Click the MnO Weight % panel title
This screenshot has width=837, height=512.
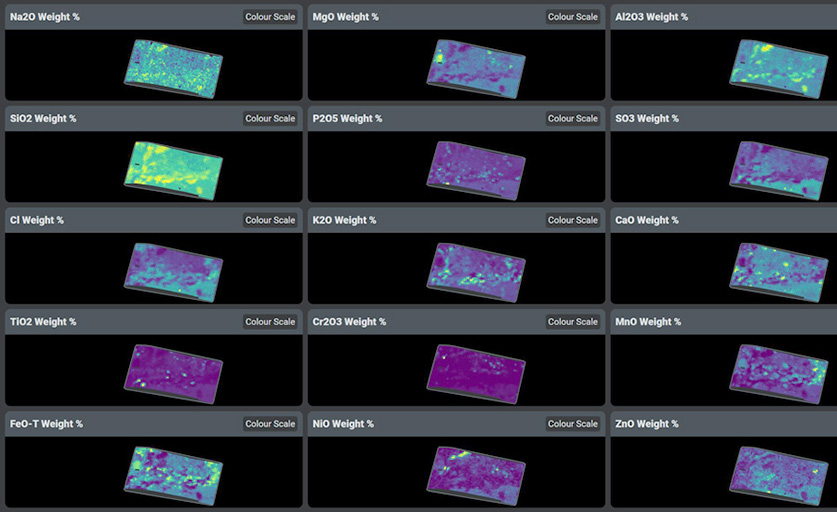(x=648, y=321)
